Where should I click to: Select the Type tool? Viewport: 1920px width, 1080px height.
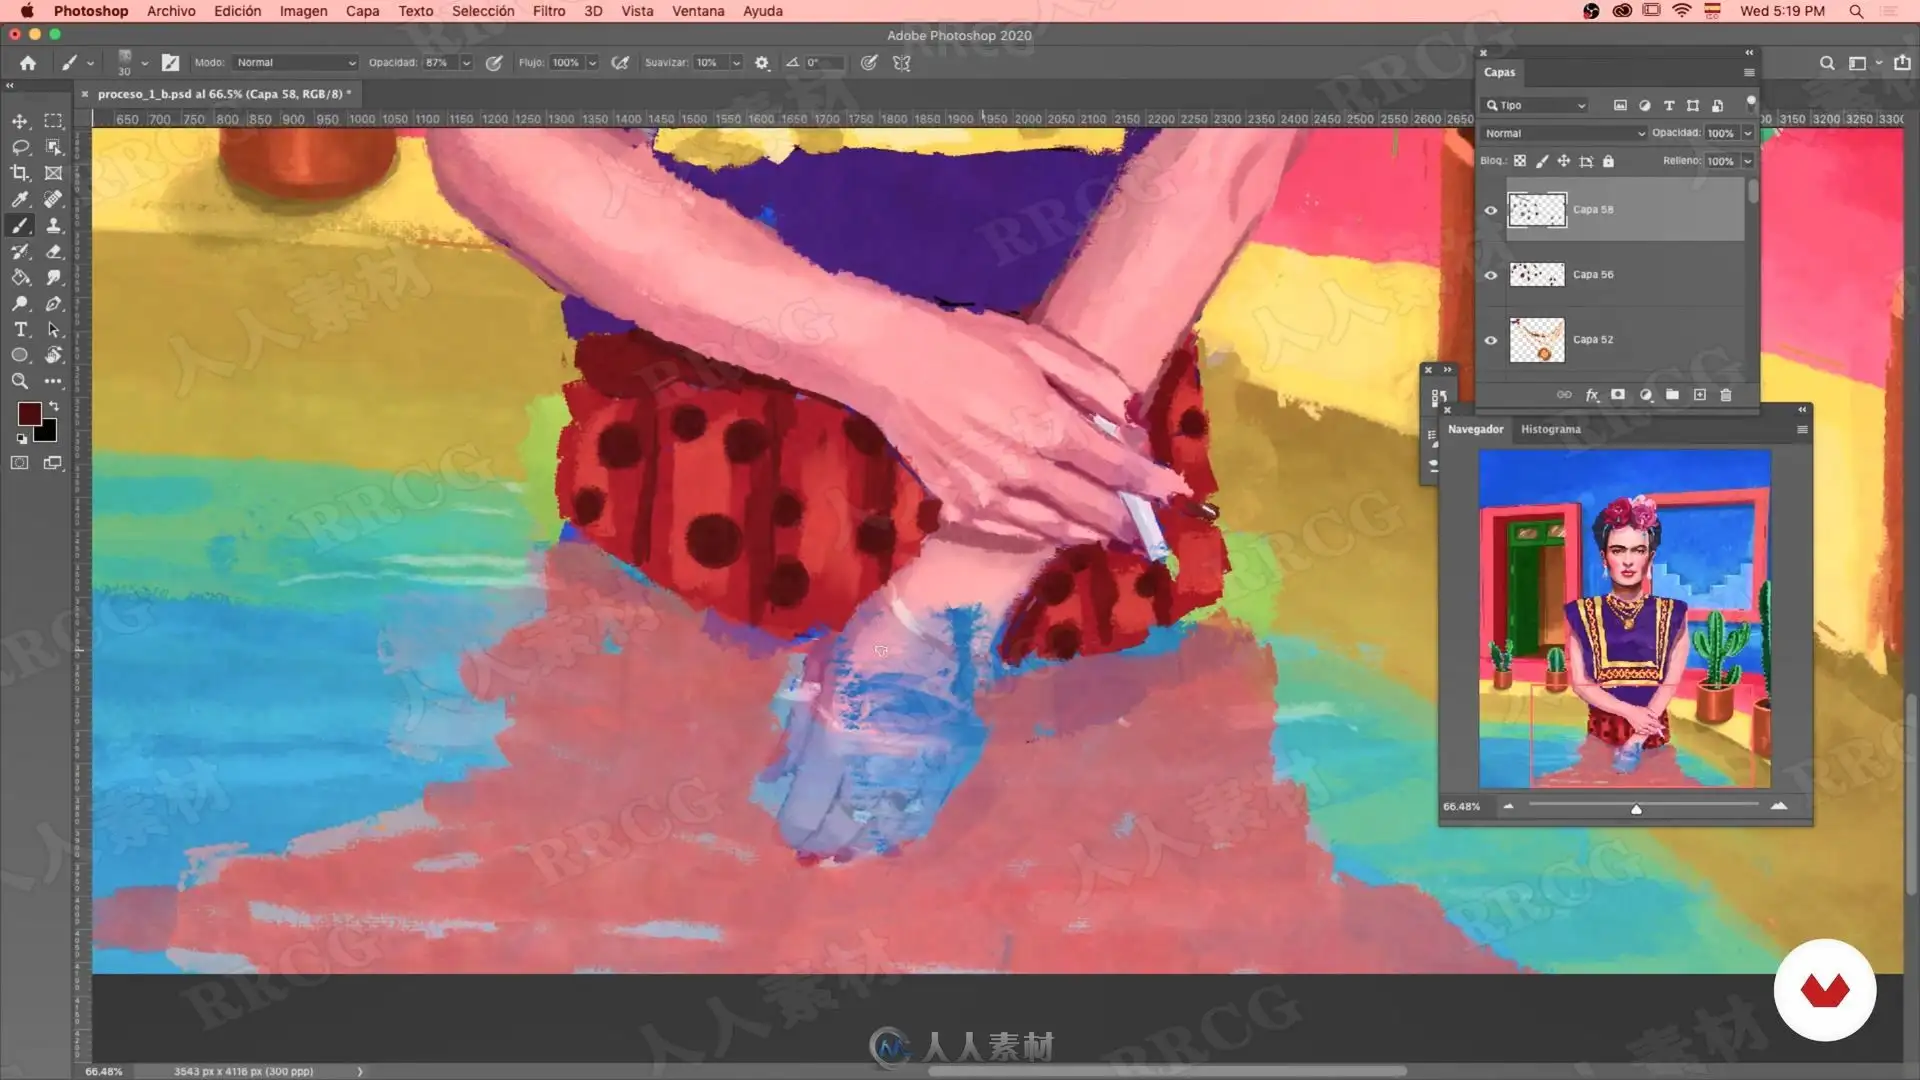[20, 329]
